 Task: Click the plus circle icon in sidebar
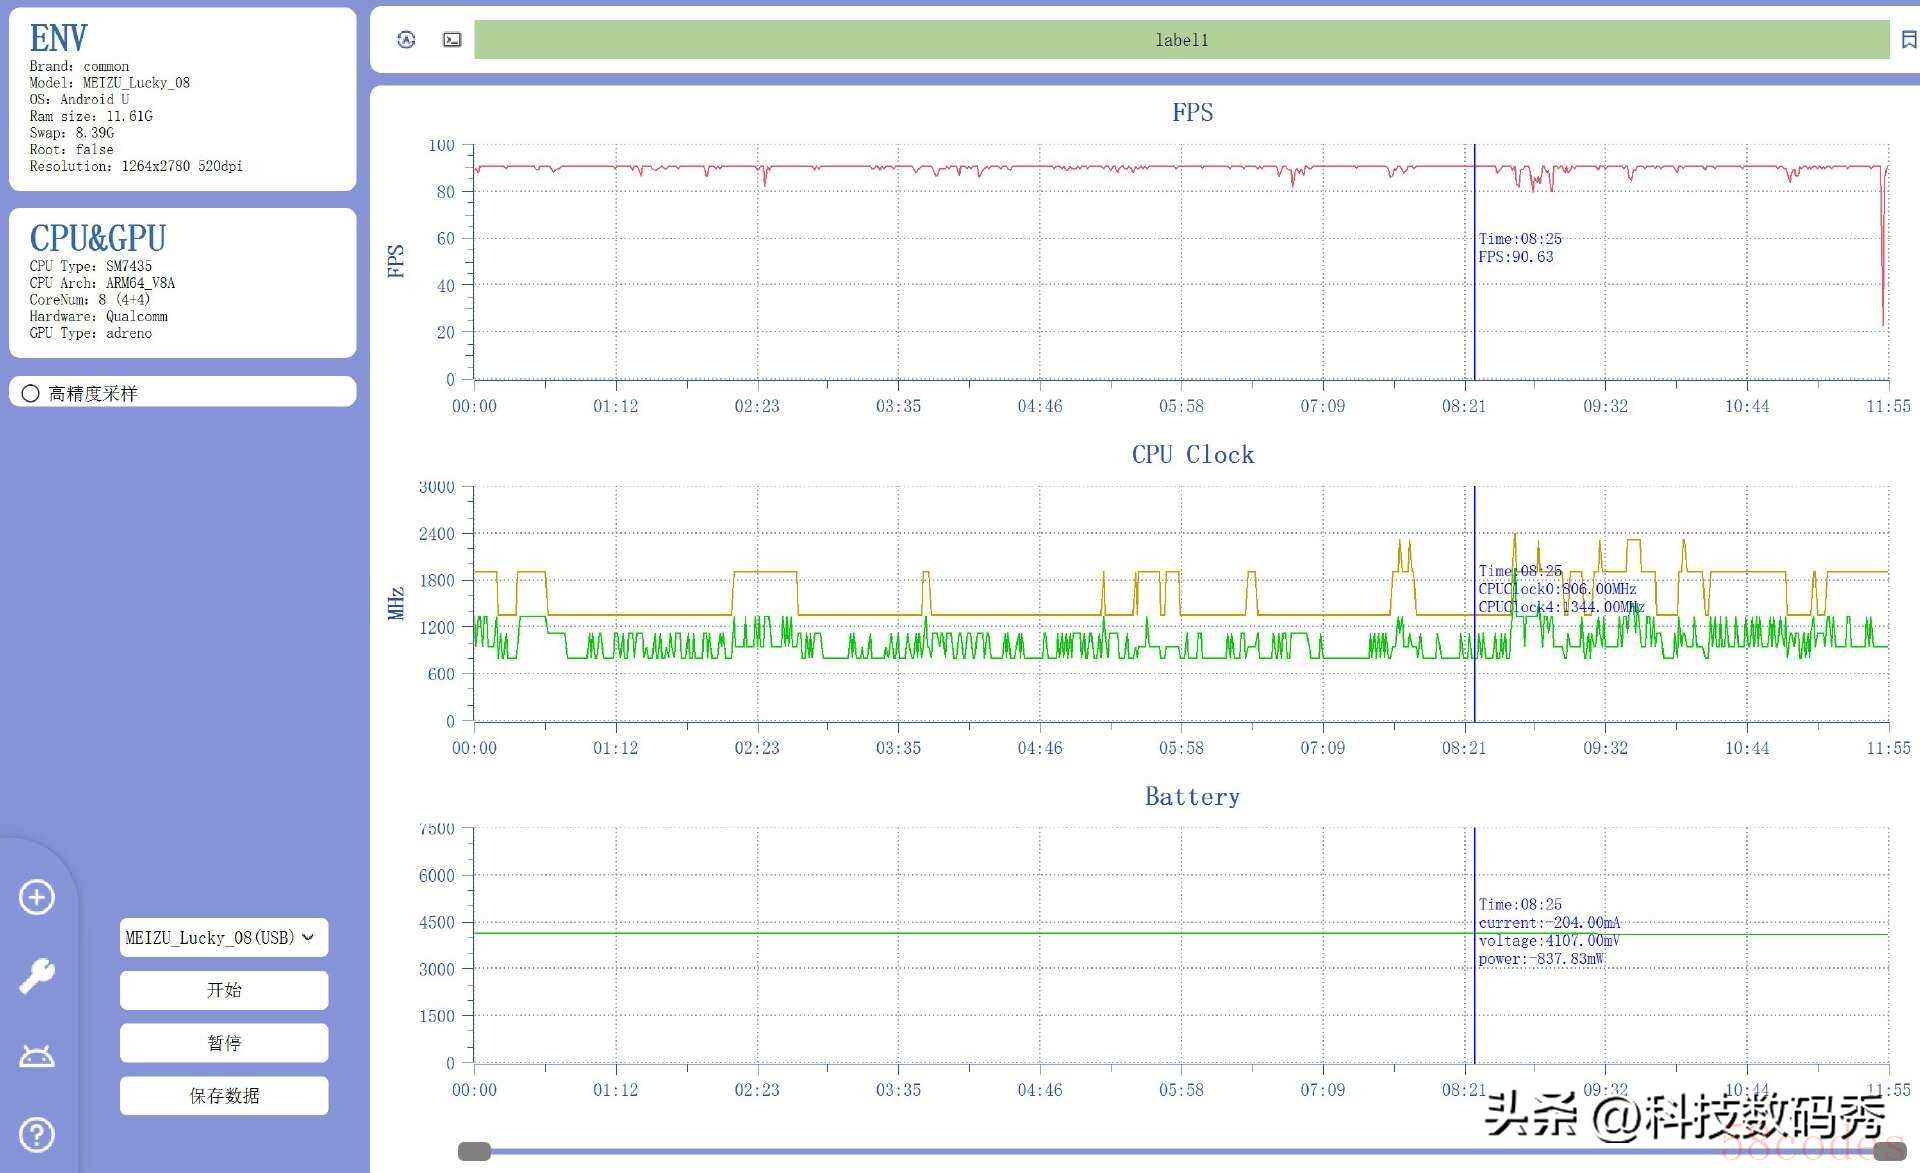pos(37,897)
